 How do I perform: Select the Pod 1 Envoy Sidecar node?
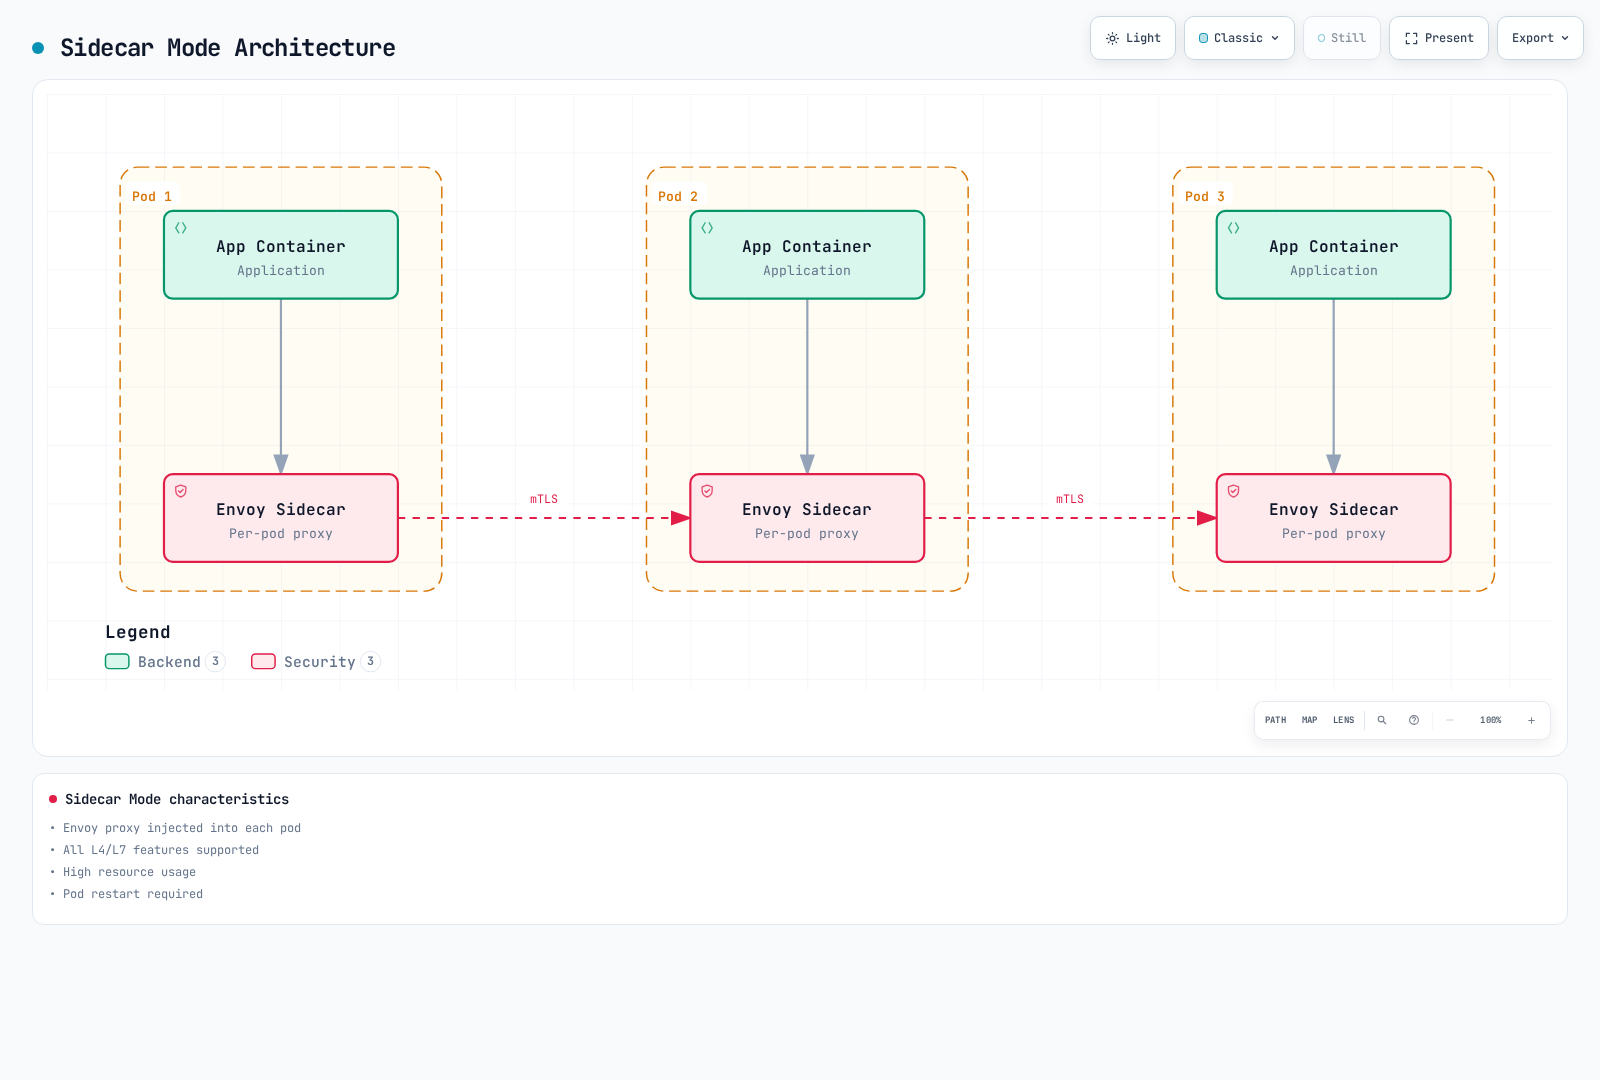click(x=281, y=518)
